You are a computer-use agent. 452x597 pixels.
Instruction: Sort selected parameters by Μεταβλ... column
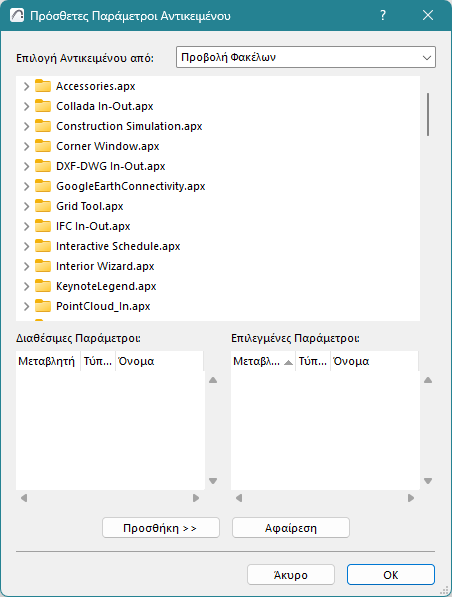tap(263, 361)
